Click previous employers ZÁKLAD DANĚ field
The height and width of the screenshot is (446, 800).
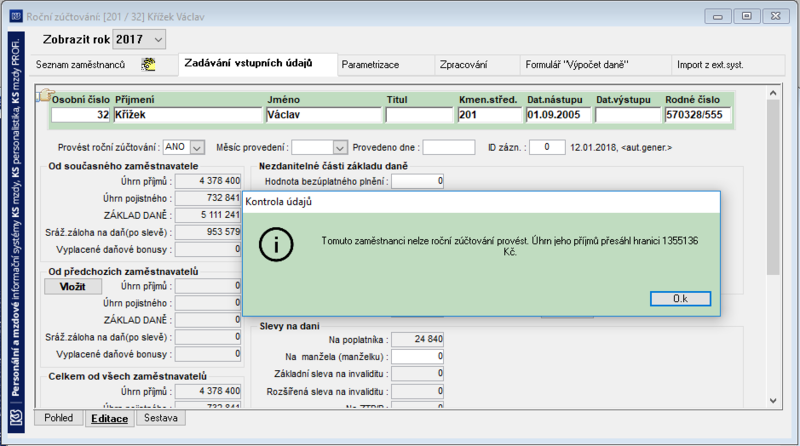(x=208, y=320)
